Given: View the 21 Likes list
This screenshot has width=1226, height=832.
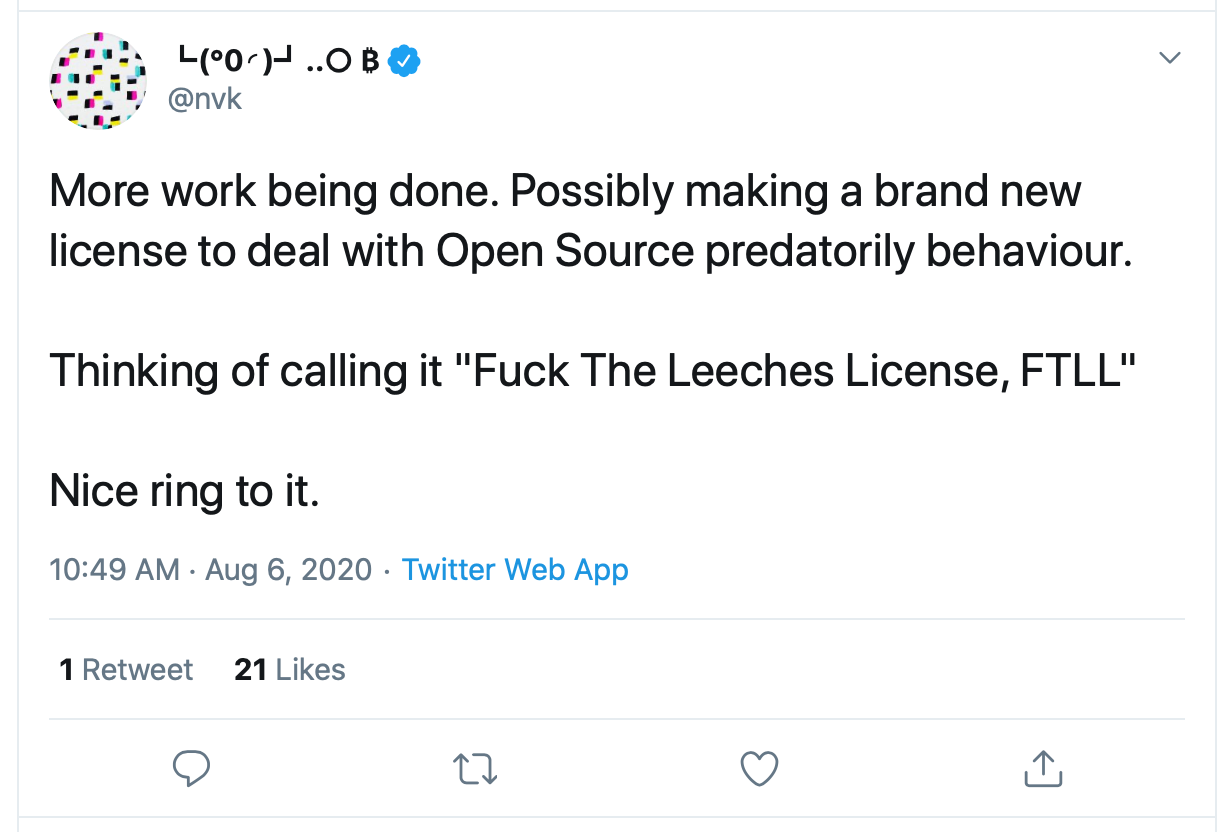Looking at the screenshot, I should point(290,669).
